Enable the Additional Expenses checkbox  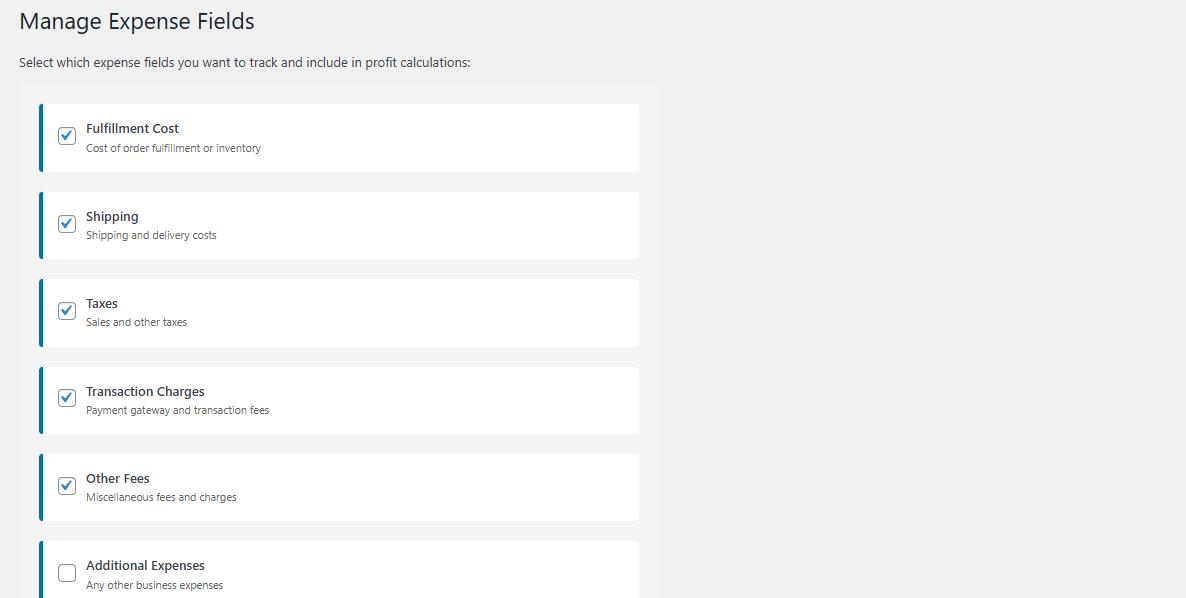coord(66,572)
